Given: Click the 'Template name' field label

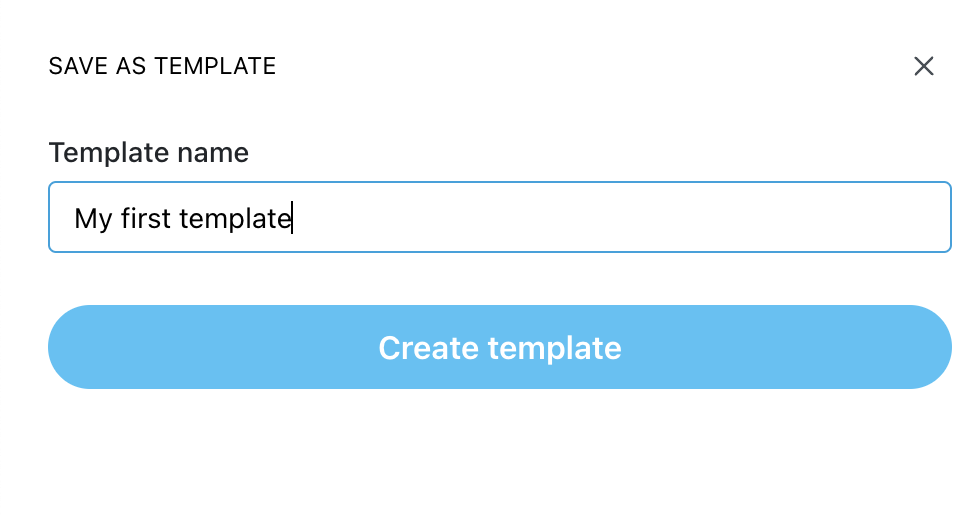Looking at the screenshot, I should pyautogui.click(x=148, y=153).
